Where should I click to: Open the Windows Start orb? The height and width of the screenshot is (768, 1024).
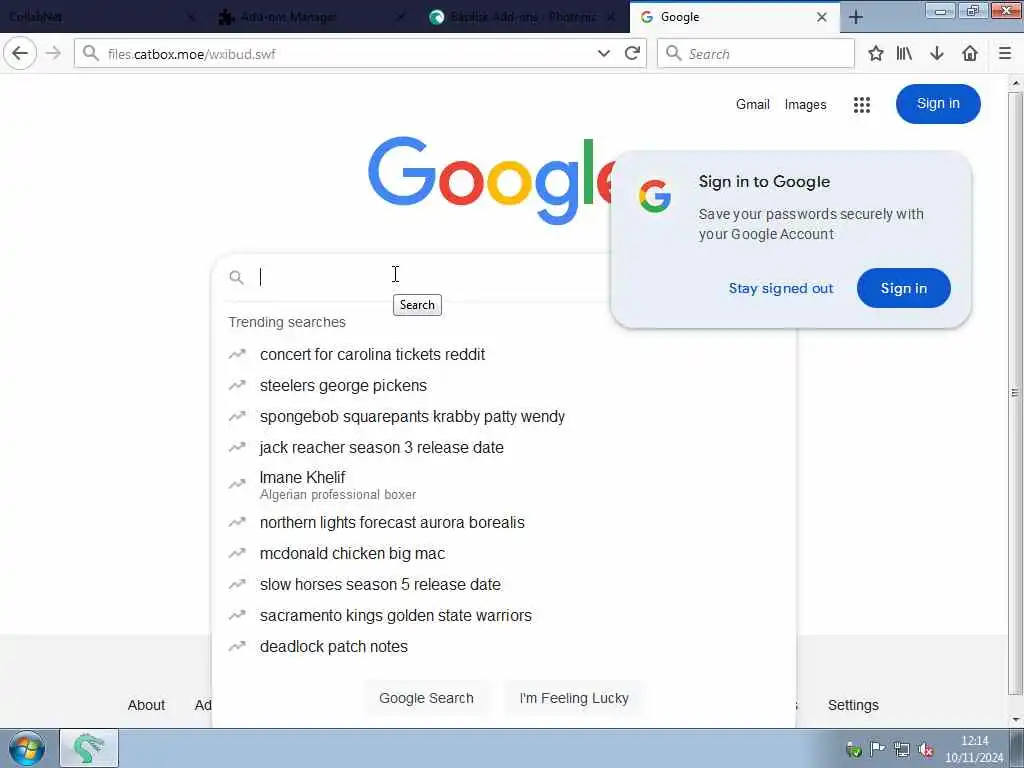27,748
